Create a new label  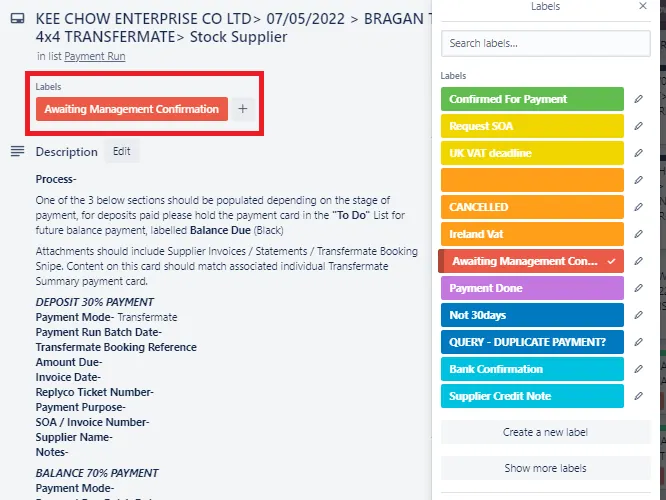pos(545,432)
